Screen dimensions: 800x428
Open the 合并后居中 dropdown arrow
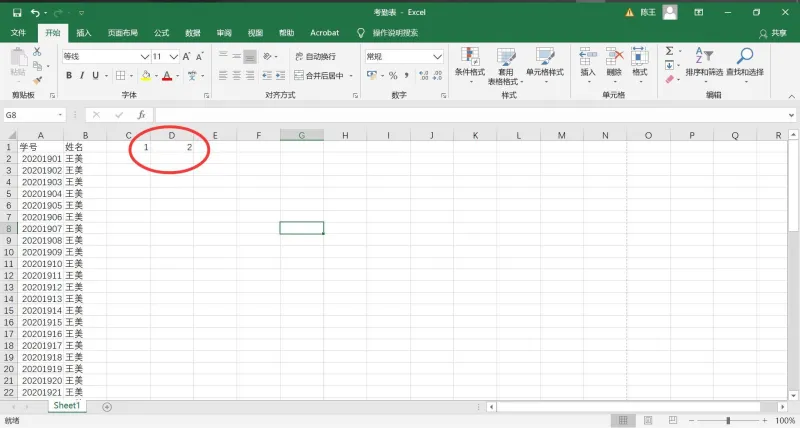tap(351, 75)
